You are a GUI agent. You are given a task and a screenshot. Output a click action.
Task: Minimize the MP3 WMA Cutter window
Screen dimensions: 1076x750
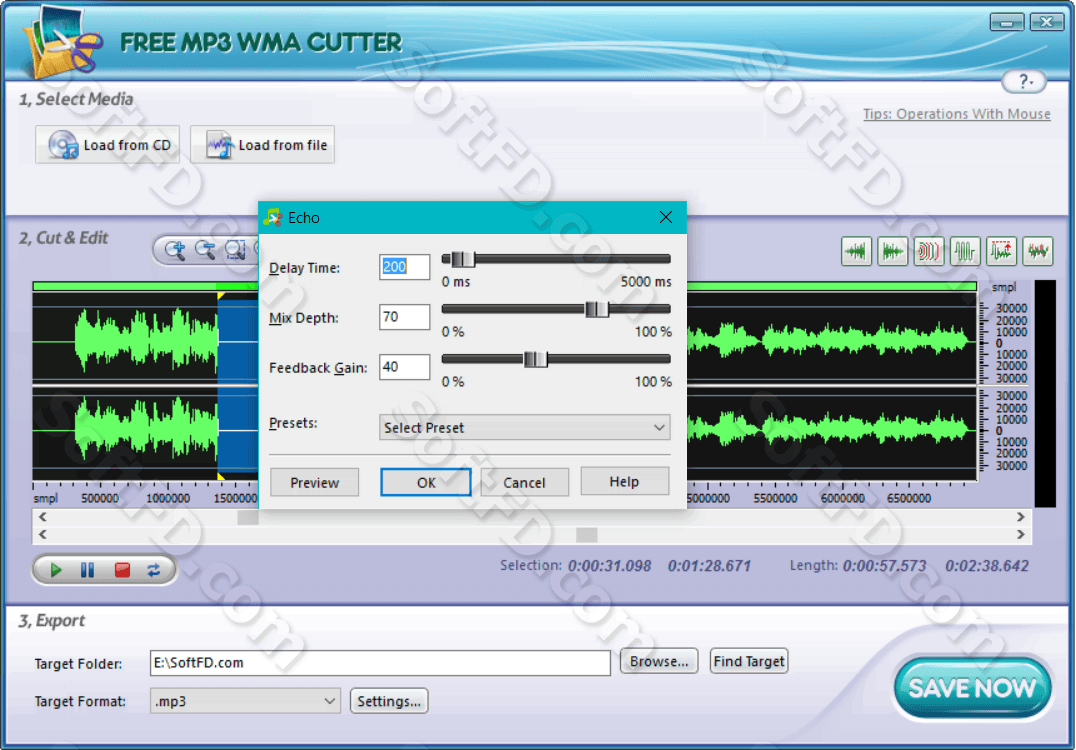coord(1007,23)
